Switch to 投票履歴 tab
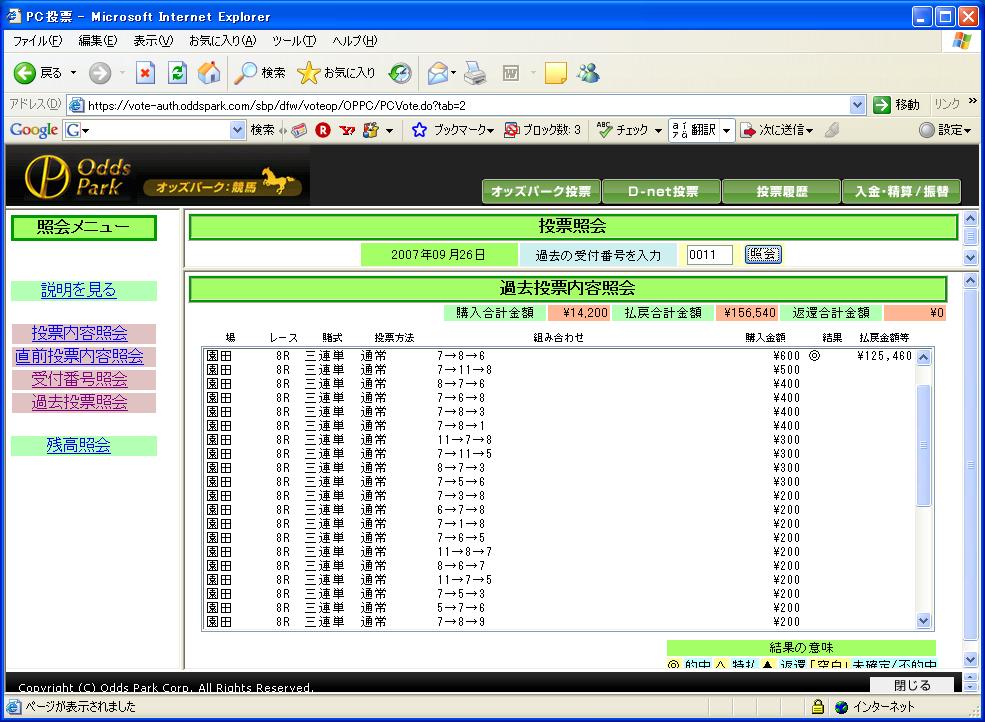Screen dimensions: 985x722 (x=781, y=191)
